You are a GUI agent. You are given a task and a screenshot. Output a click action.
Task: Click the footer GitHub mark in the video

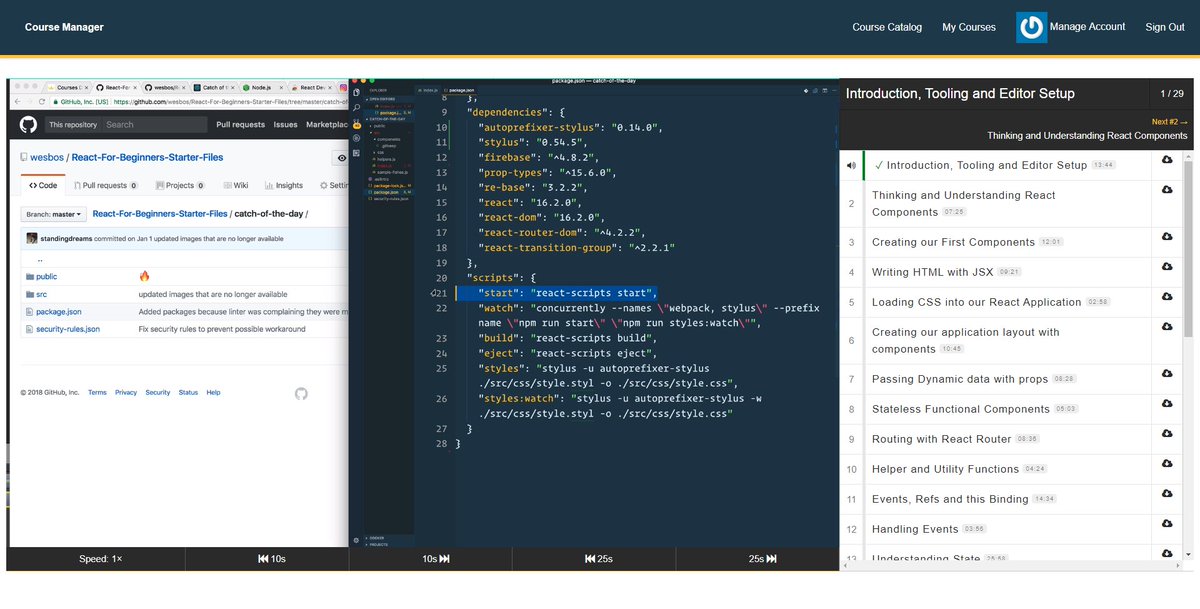coord(301,394)
